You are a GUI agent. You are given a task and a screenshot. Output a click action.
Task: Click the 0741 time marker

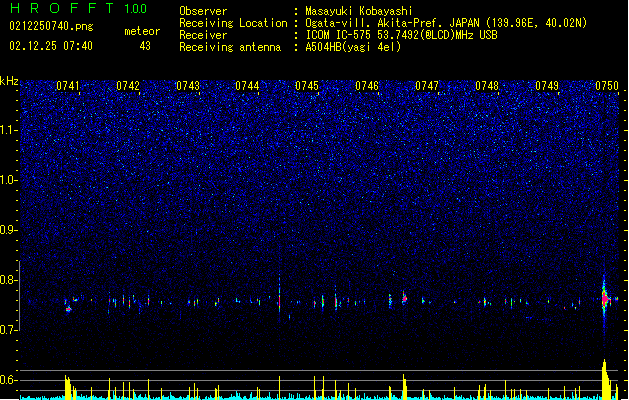(x=68, y=86)
